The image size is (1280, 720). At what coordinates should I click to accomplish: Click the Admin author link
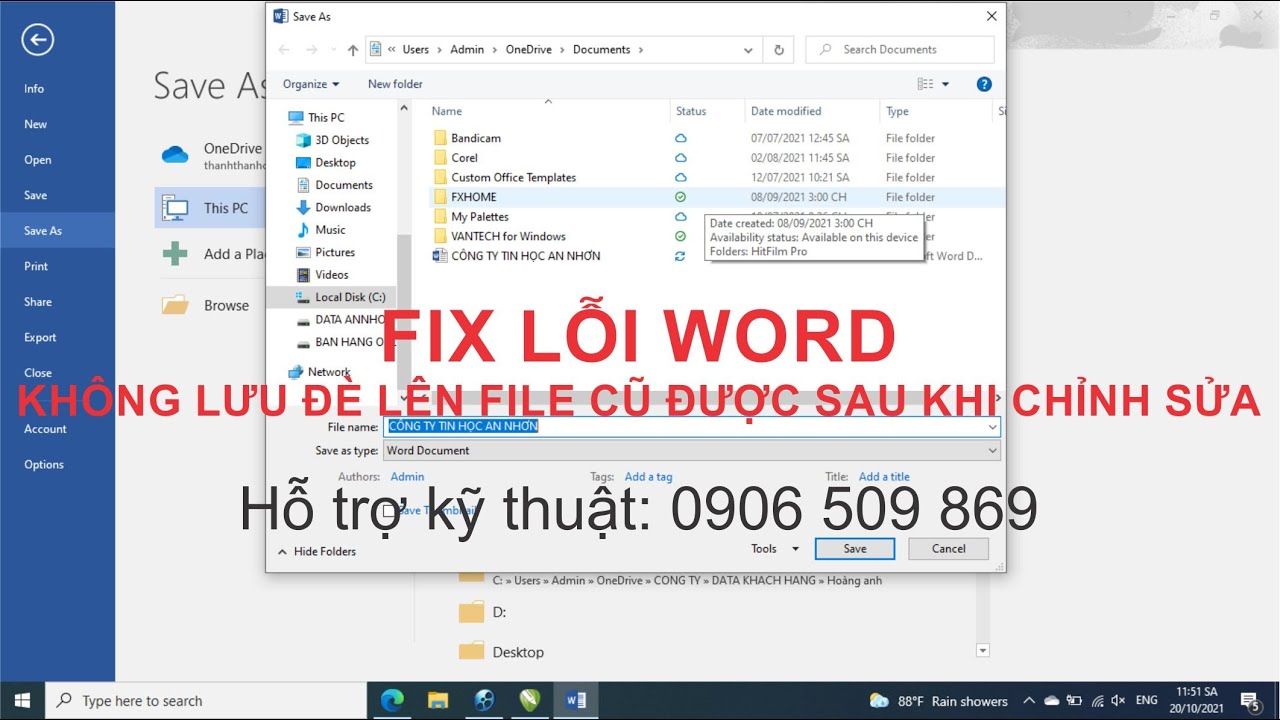click(x=407, y=477)
